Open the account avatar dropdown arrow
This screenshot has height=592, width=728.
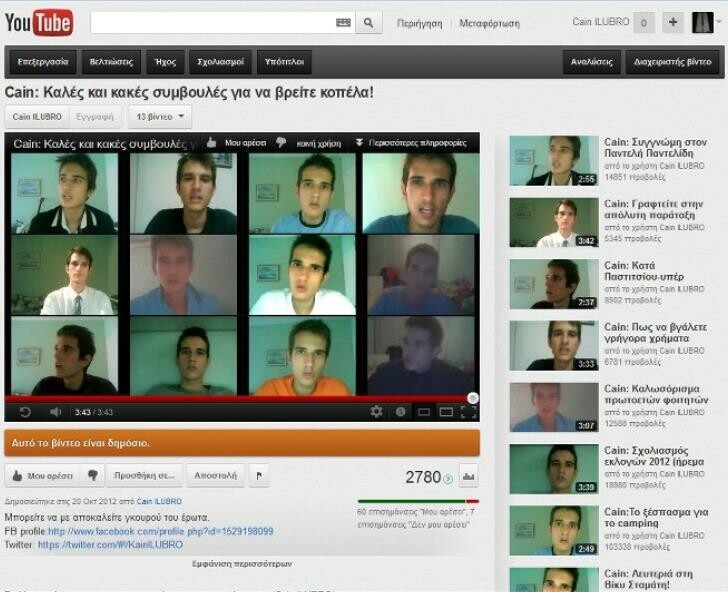(x=720, y=22)
